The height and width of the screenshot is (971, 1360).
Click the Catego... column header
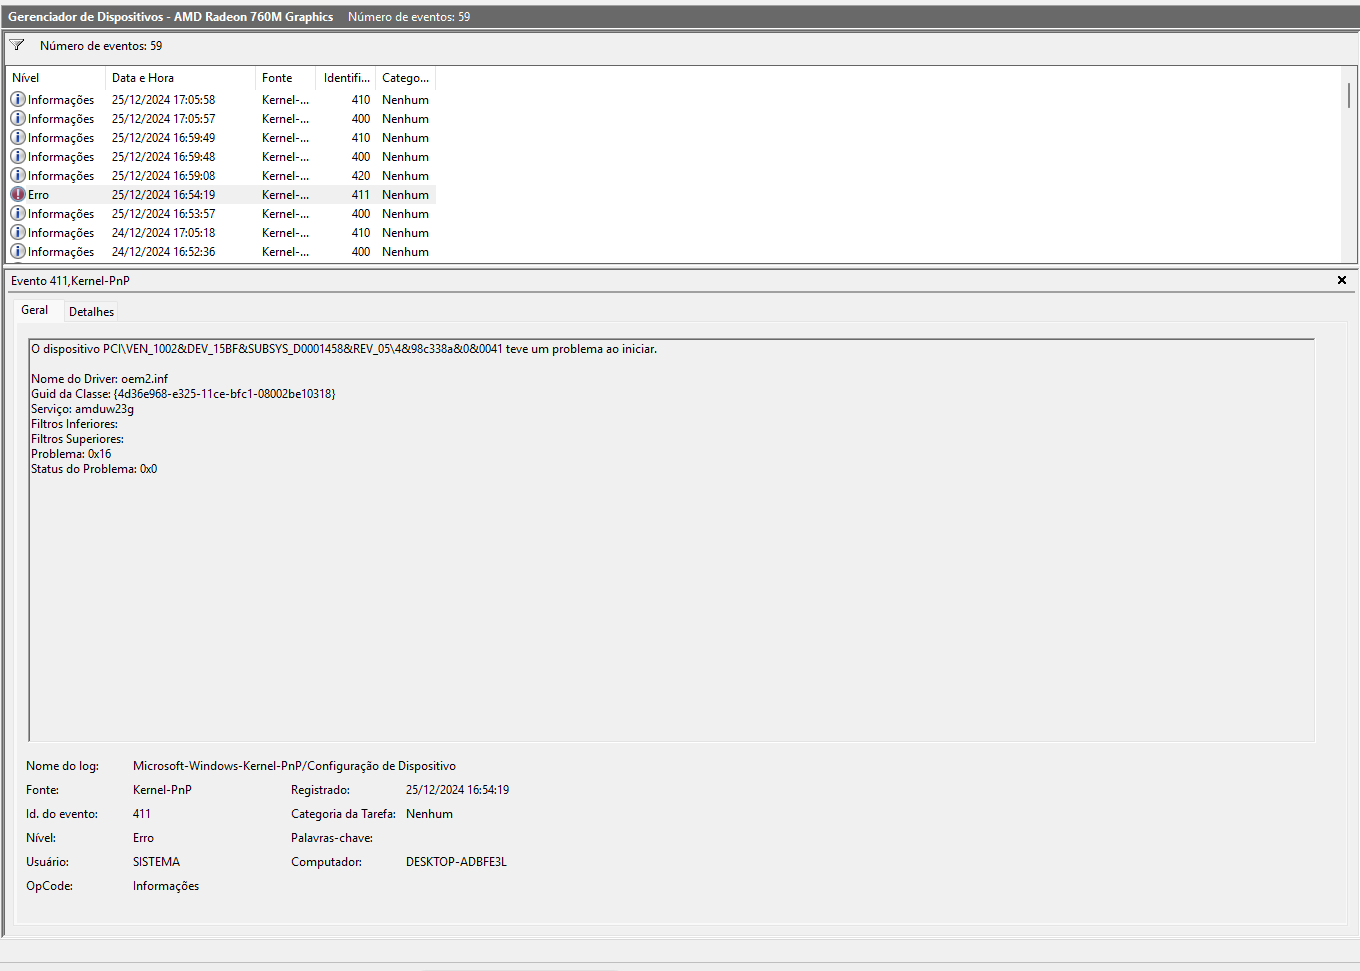(x=405, y=78)
